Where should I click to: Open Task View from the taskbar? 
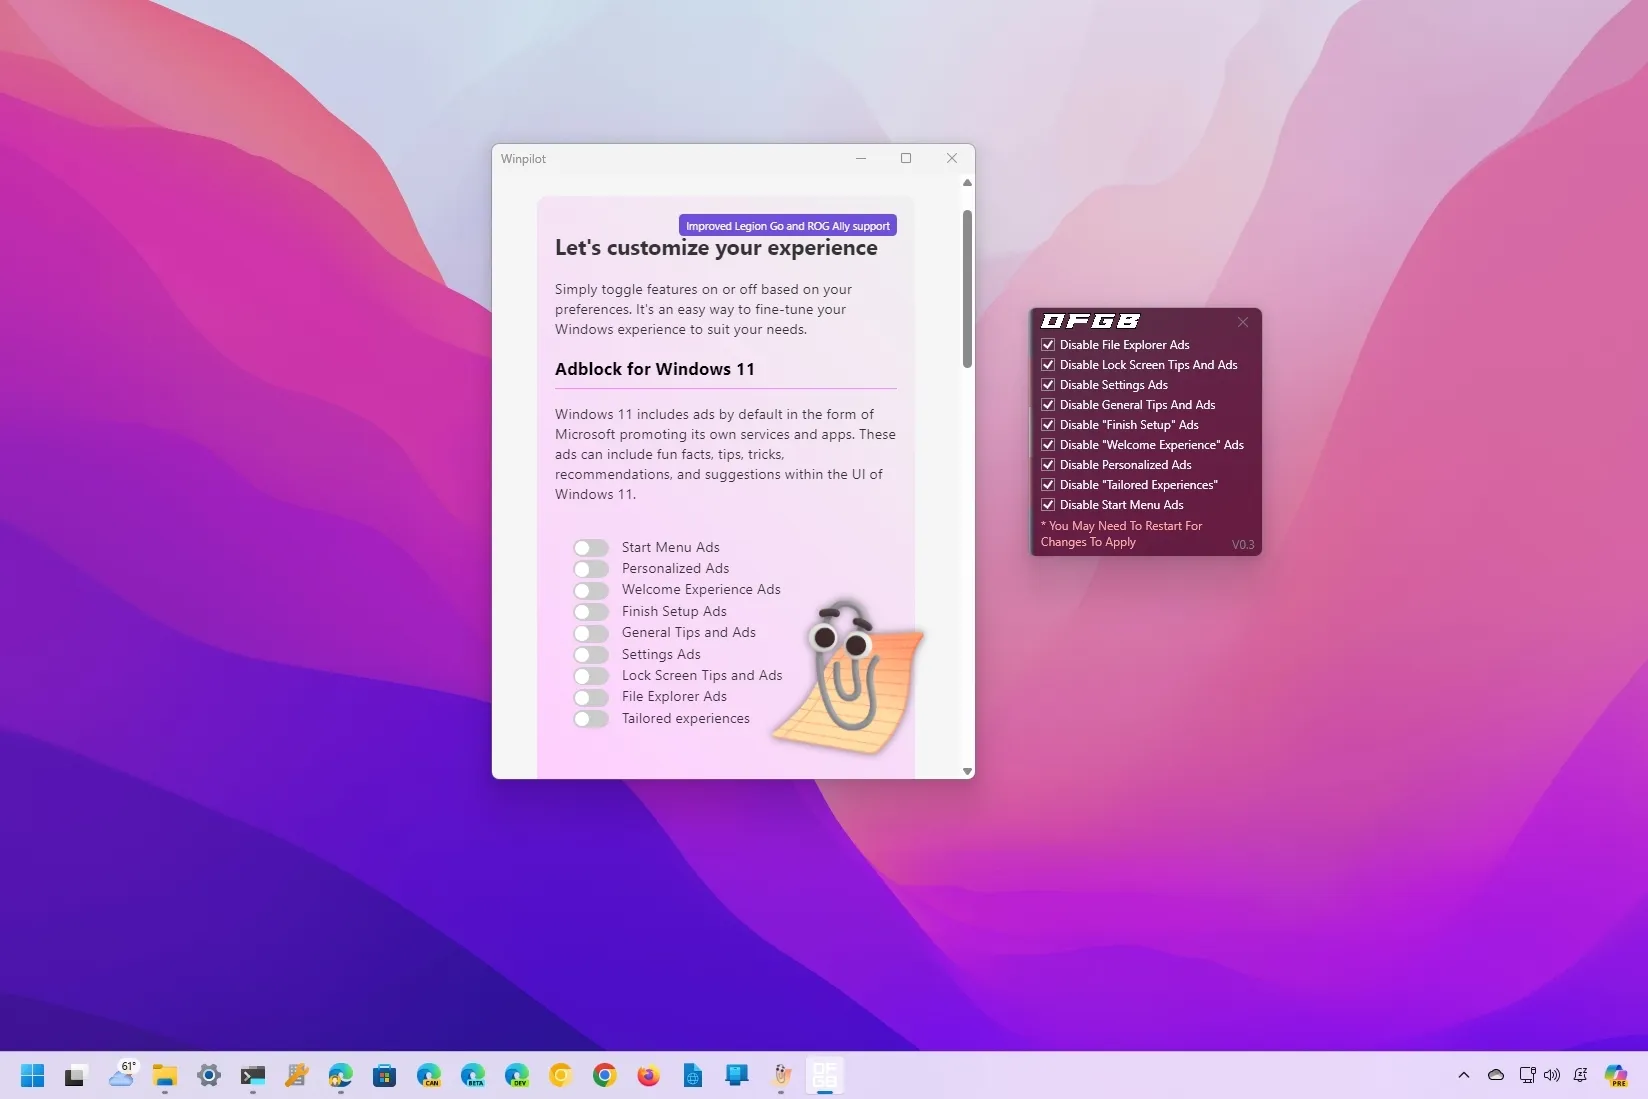(x=76, y=1076)
